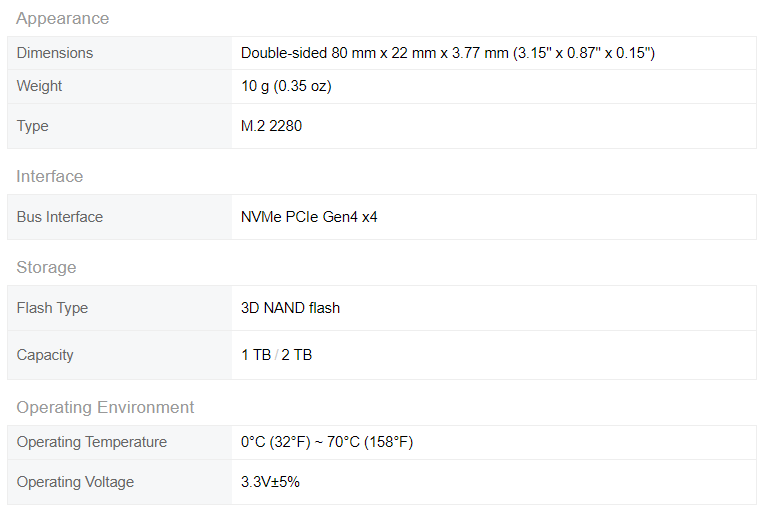The height and width of the screenshot is (512, 764).
Task: Click the Appearance section heading
Action: pos(62,18)
